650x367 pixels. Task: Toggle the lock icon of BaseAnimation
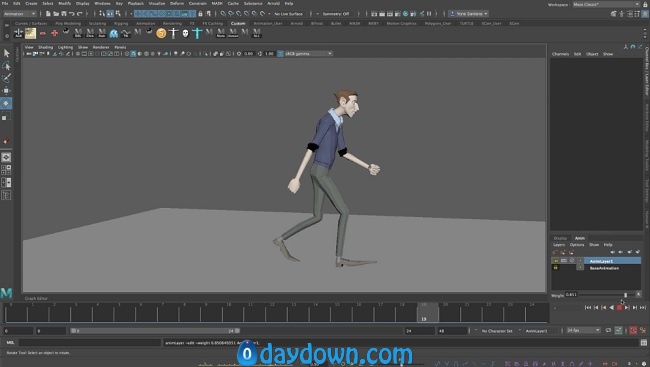click(x=556, y=268)
